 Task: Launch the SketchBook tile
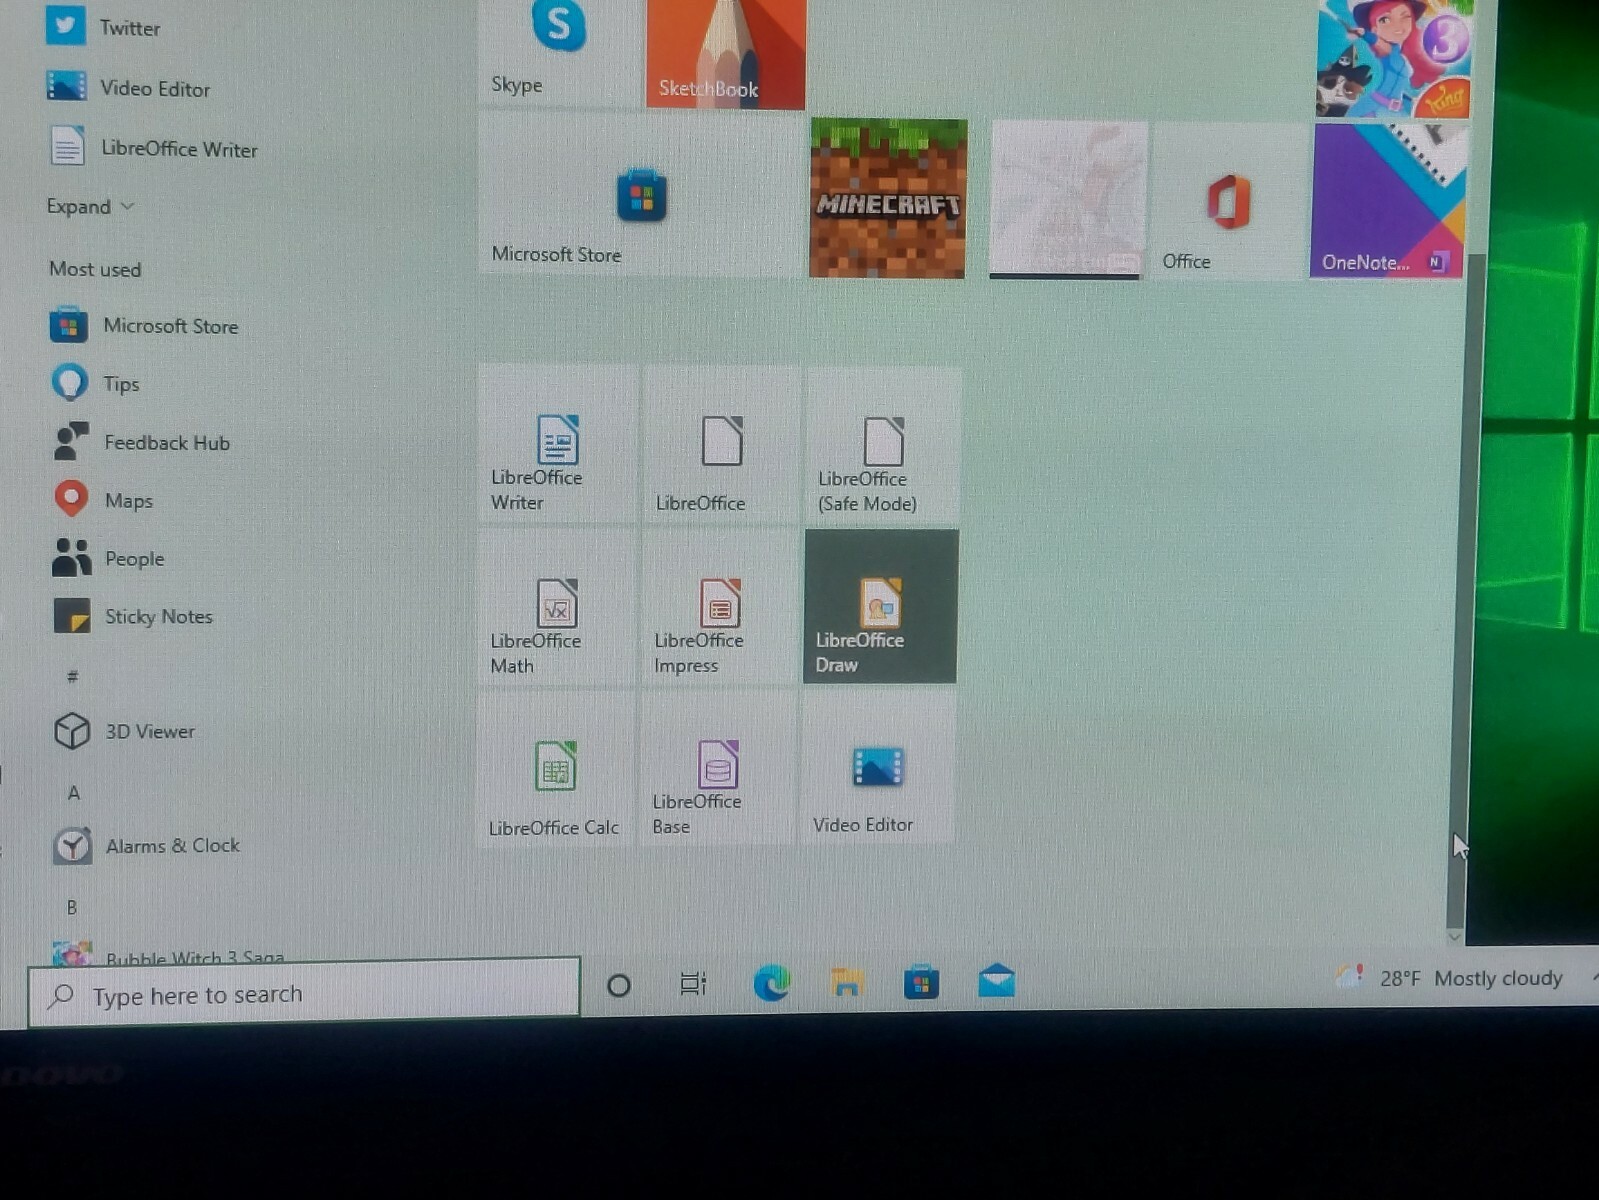tap(726, 52)
